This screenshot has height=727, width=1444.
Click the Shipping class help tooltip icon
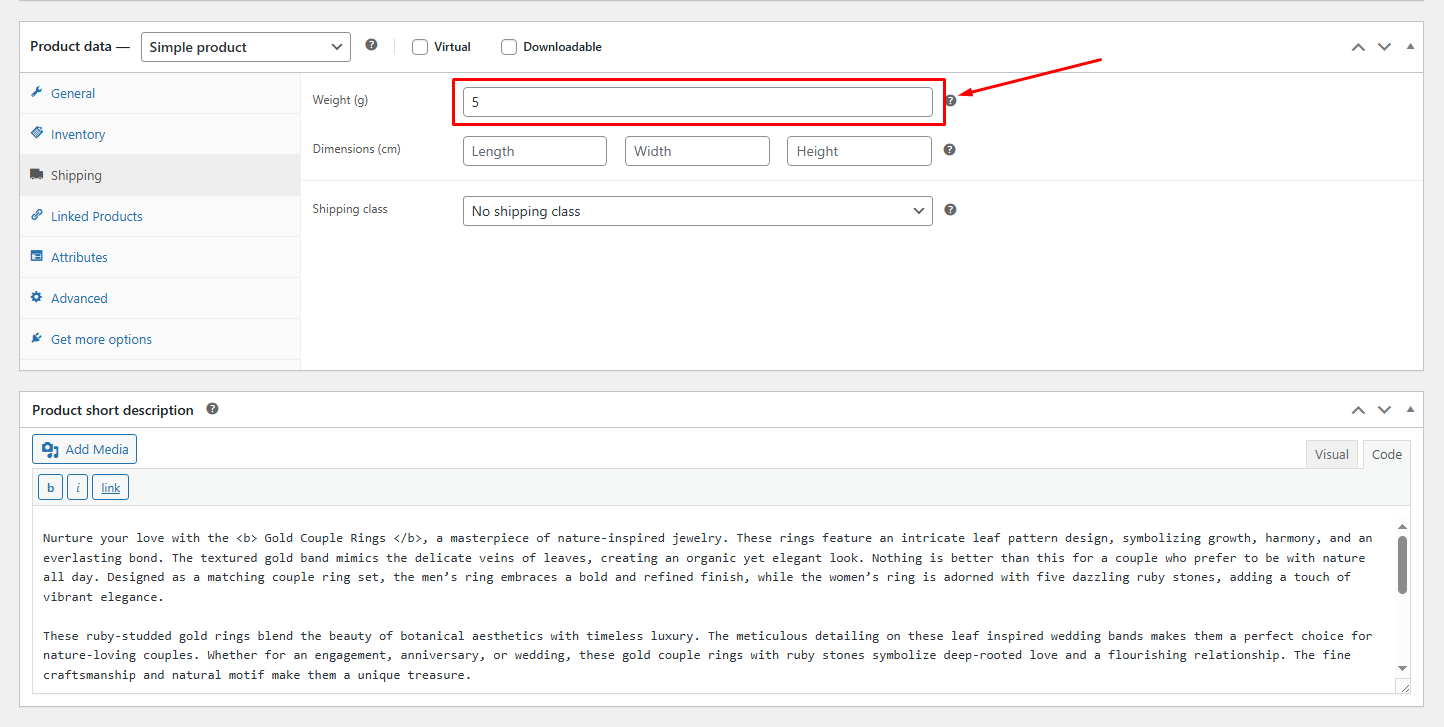tap(950, 210)
